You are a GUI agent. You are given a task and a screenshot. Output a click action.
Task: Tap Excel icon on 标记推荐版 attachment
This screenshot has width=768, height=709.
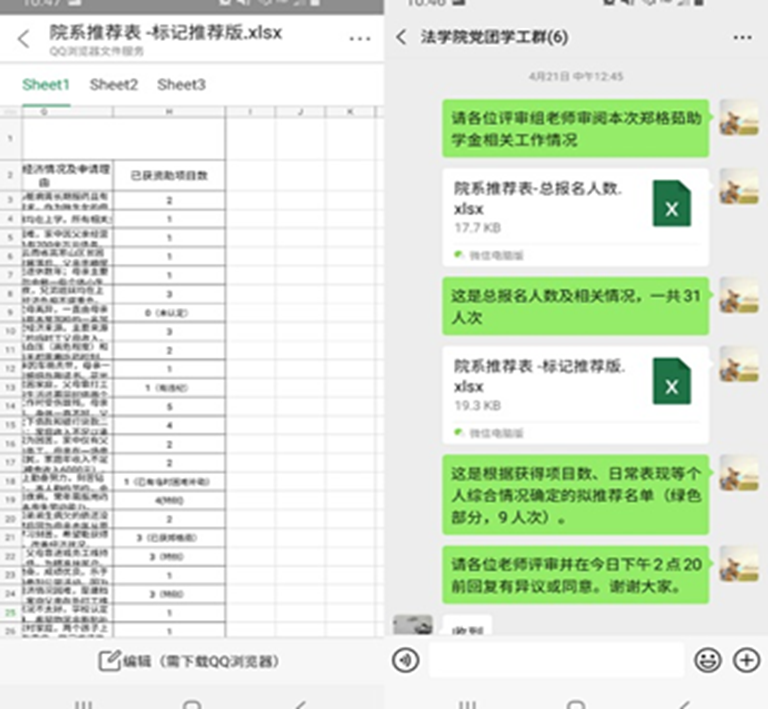pos(671,381)
